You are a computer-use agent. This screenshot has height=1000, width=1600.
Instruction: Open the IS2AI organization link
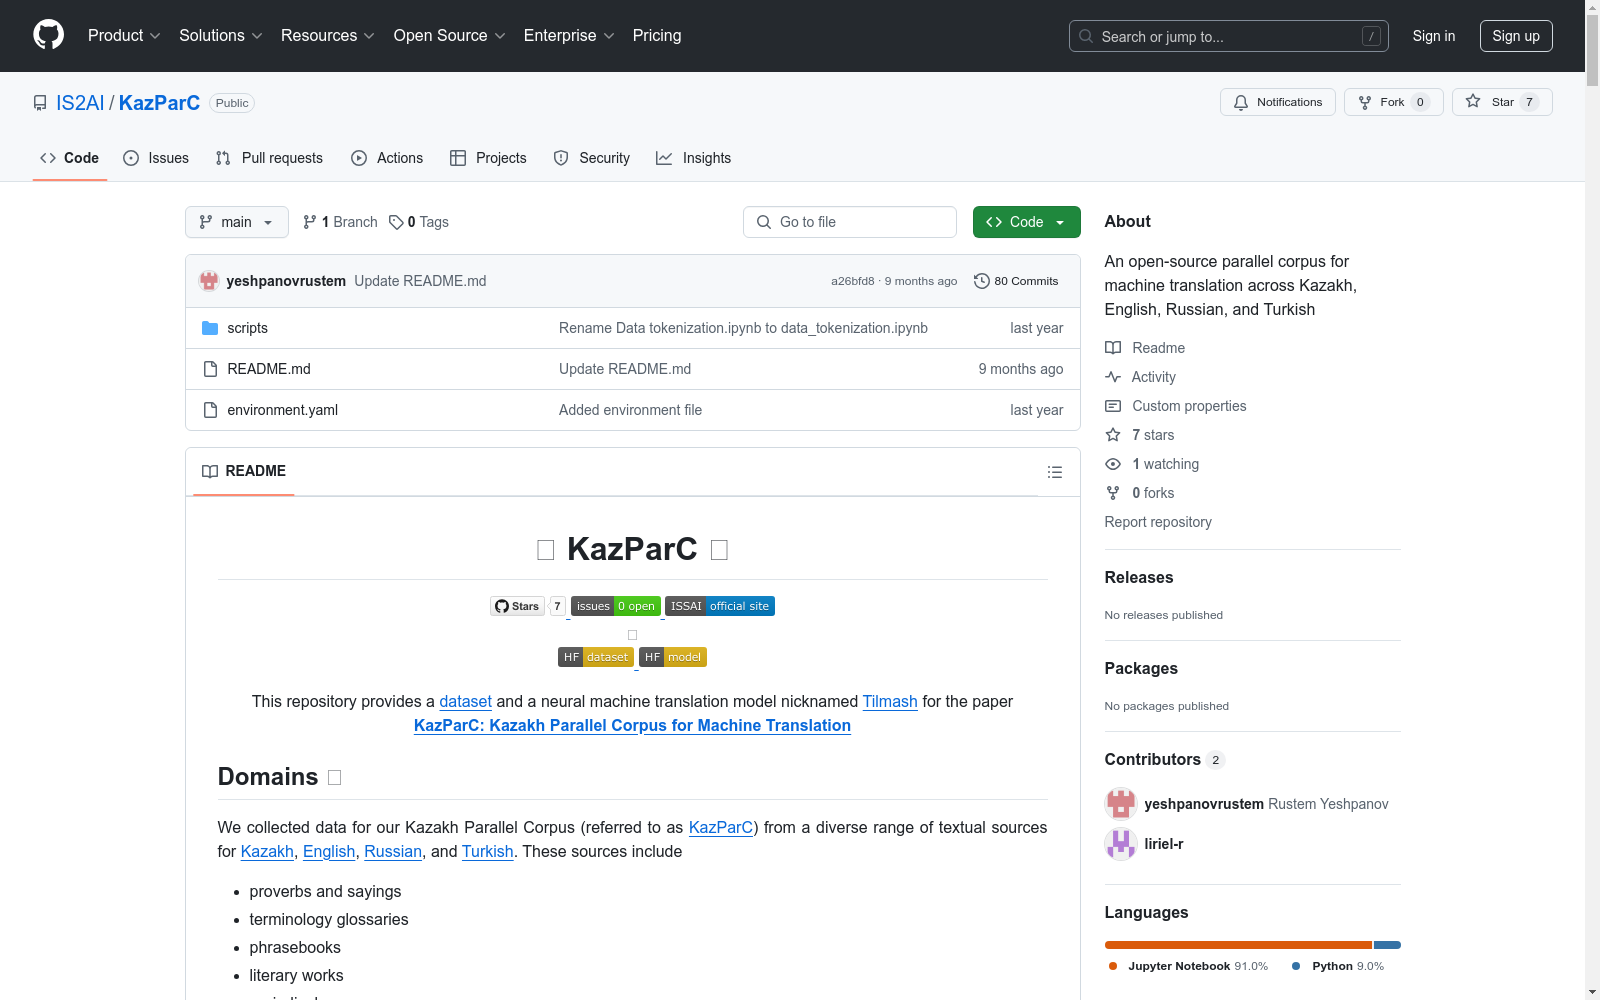(x=80, y=103)
